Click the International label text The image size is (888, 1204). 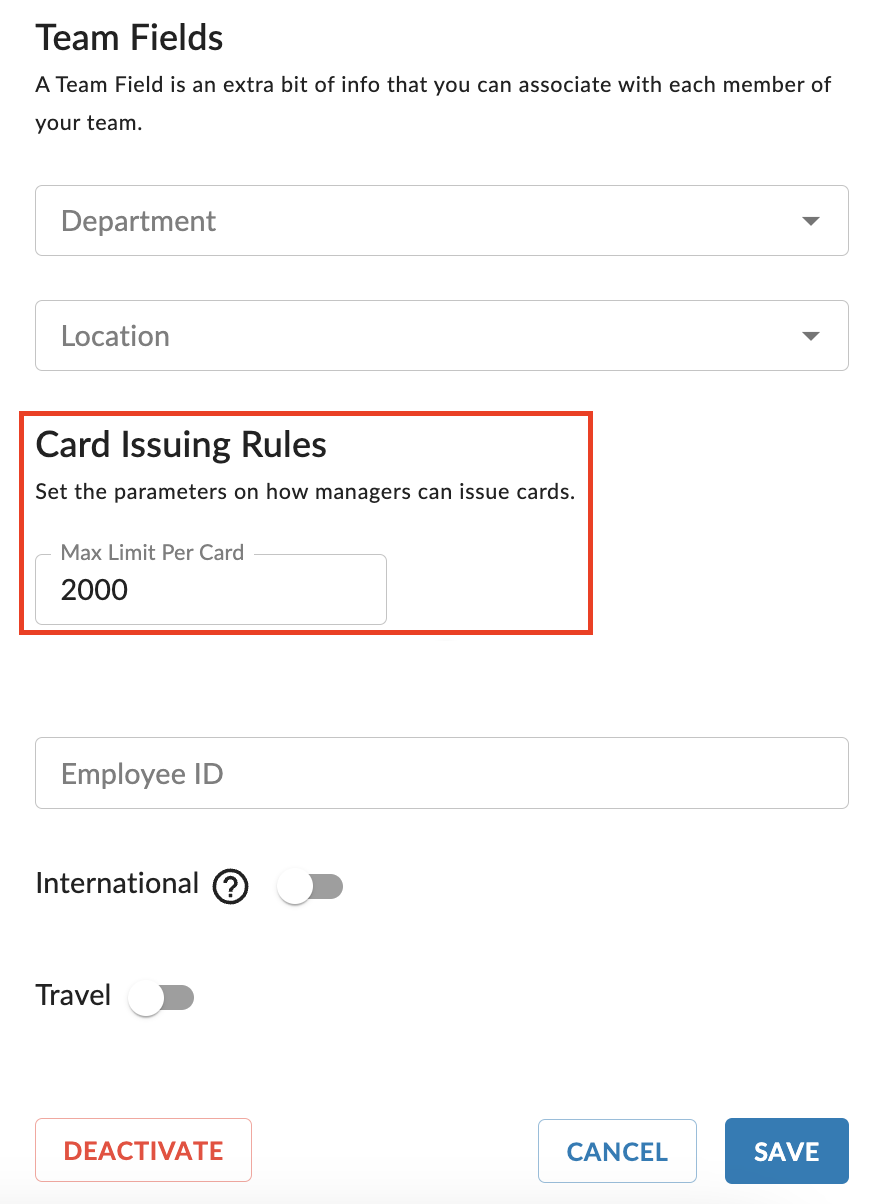click(x=117, y=884)
